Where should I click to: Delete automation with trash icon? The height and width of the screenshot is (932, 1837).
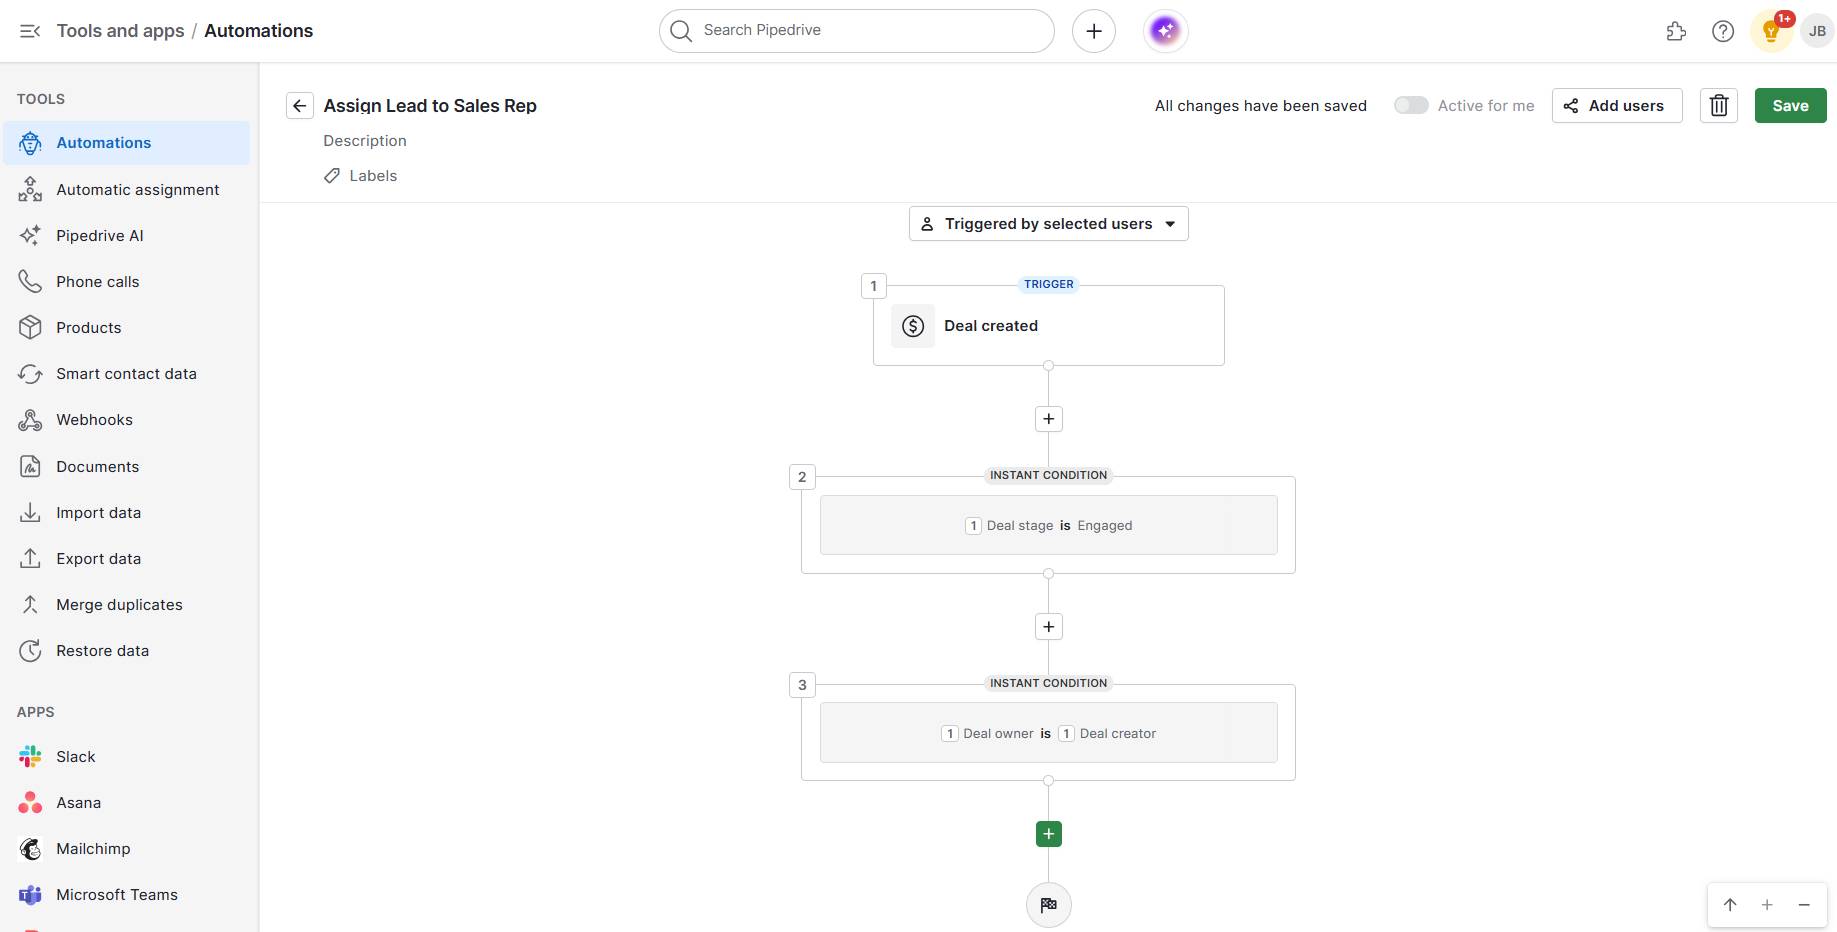[x=1718, y=106]
